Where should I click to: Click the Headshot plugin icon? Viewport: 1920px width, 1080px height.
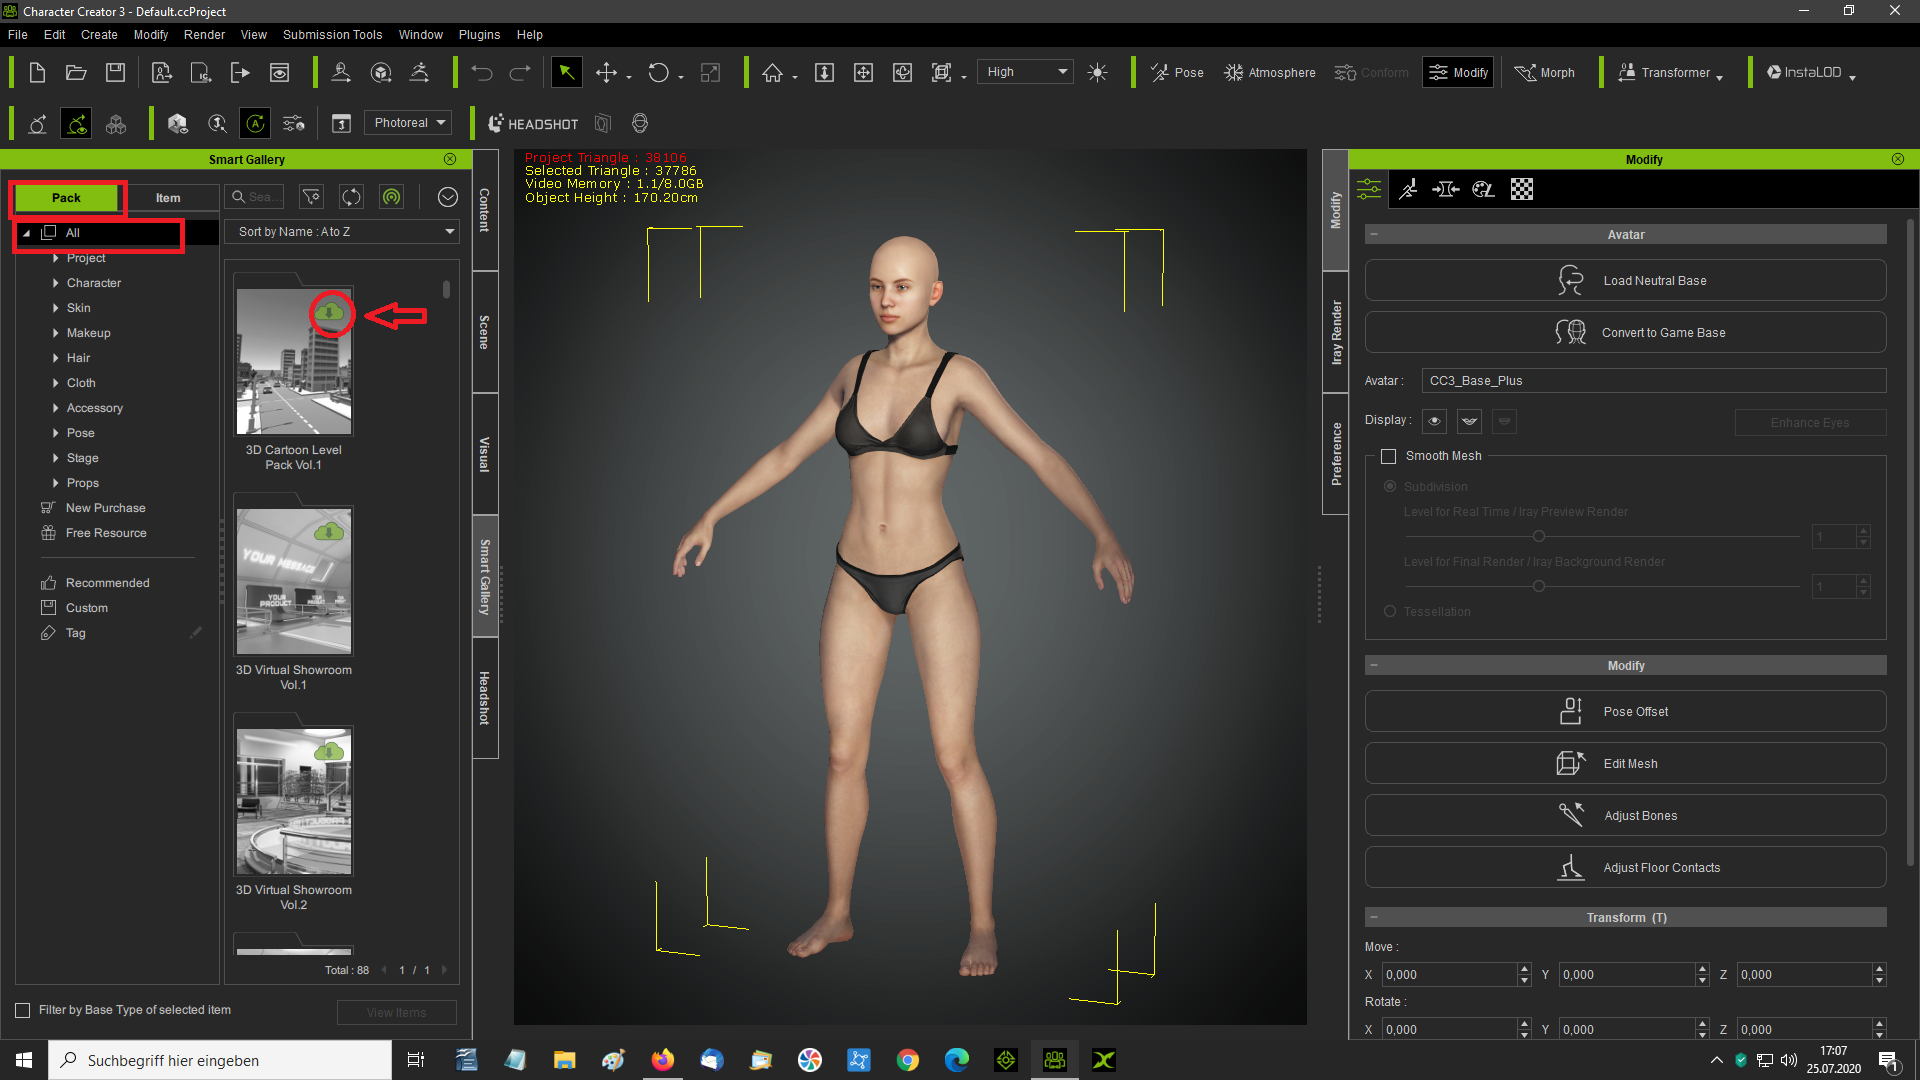click(533, 124)
